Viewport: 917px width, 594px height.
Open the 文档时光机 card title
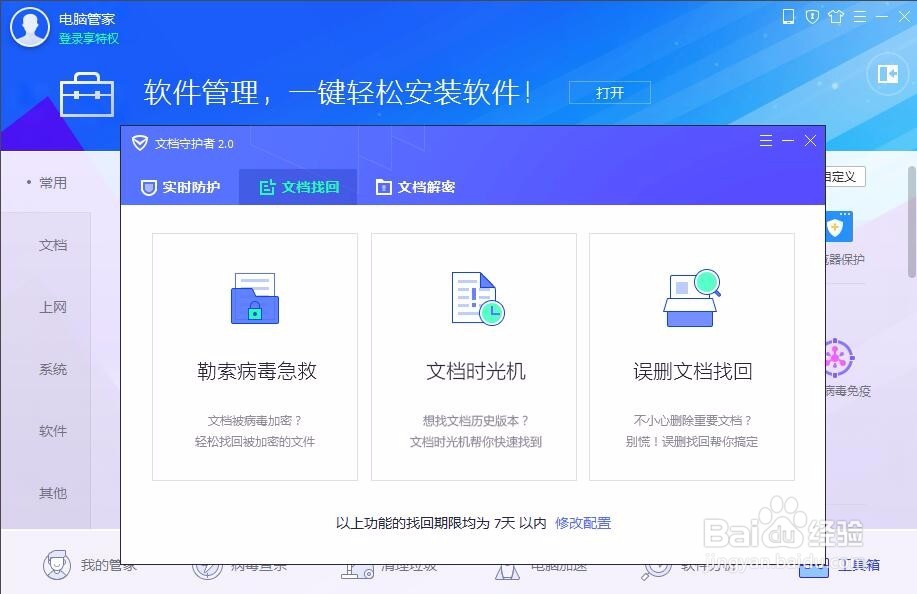[x=475, y=371]
